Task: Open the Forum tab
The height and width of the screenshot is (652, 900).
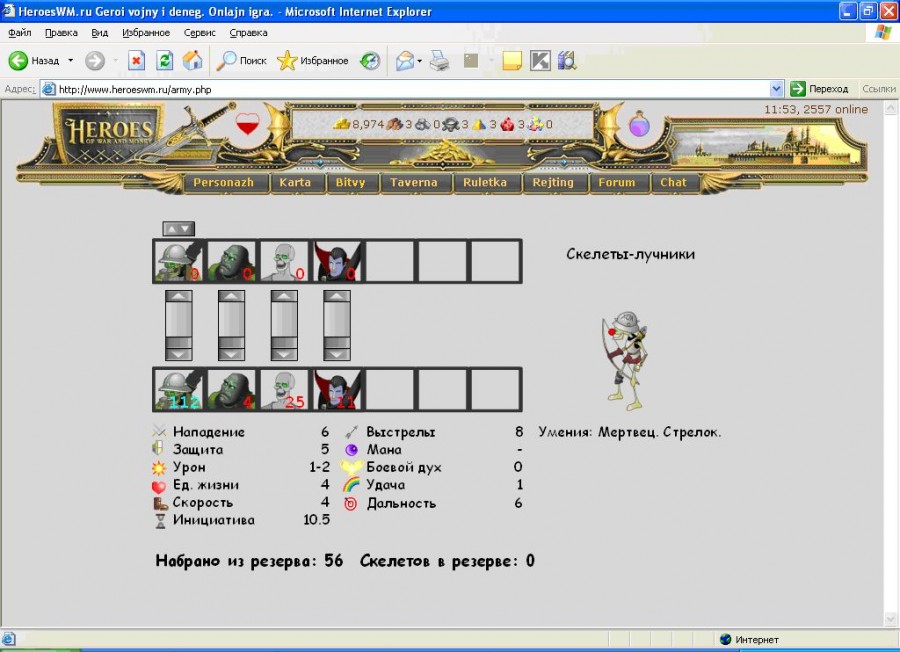Action: (x=617, y=183)
